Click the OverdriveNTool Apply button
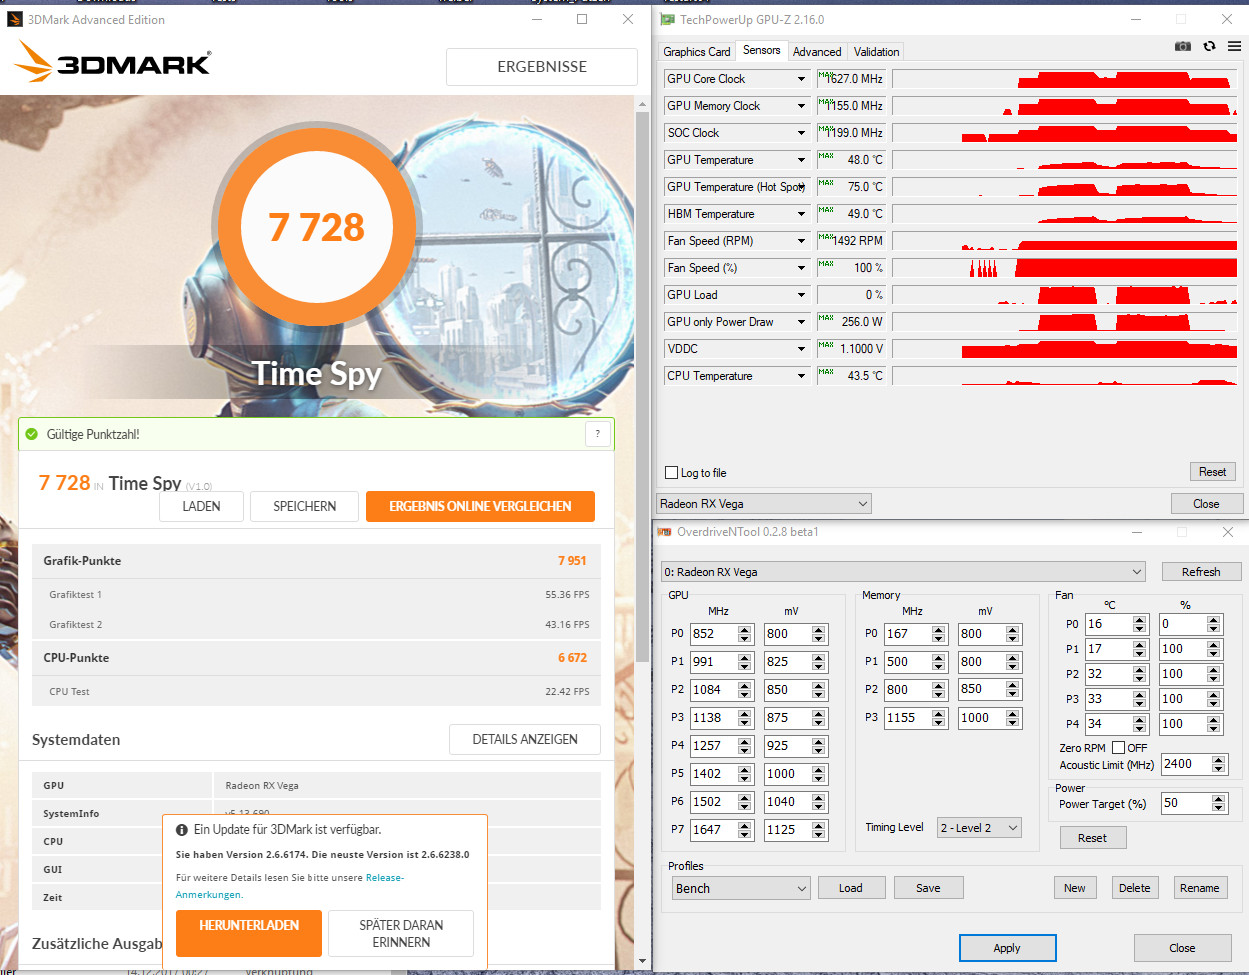The height and width of the screenshot is (975, 1249). click(x=1007, y=948)
